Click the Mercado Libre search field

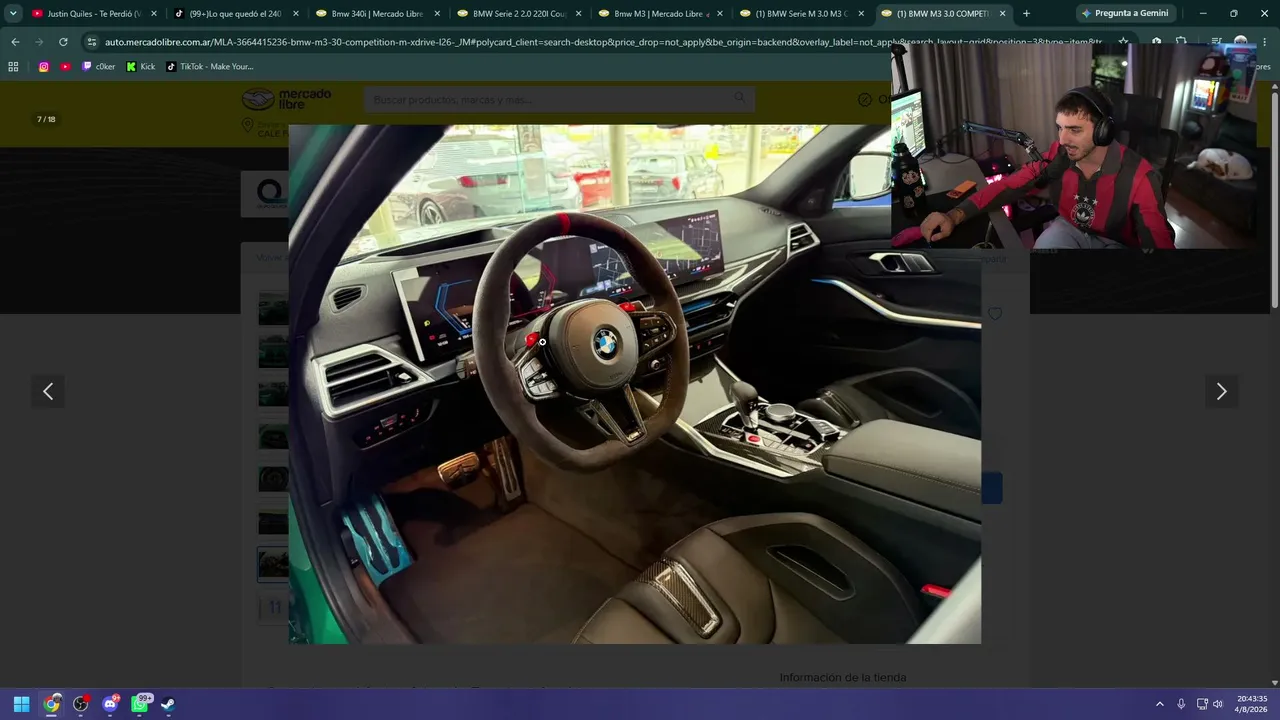tap(559, 99)
